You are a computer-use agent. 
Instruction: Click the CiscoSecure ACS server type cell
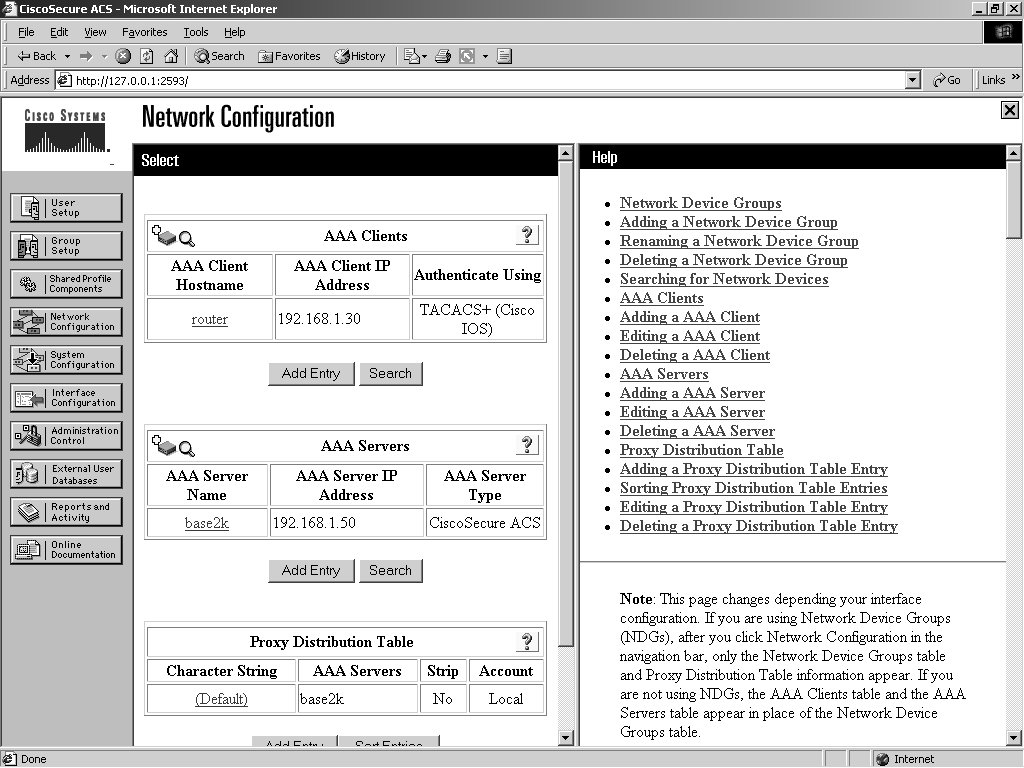(x=485, y=523)
